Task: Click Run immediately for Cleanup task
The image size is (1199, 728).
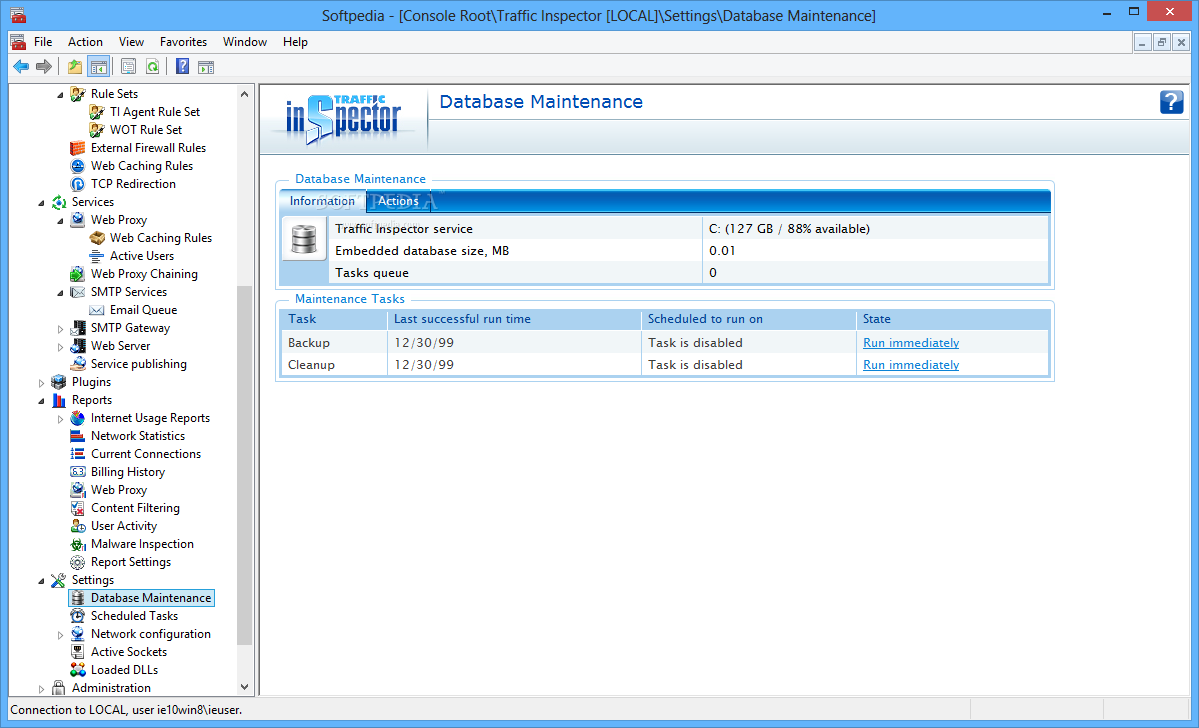Action: (x=911, y=365)
